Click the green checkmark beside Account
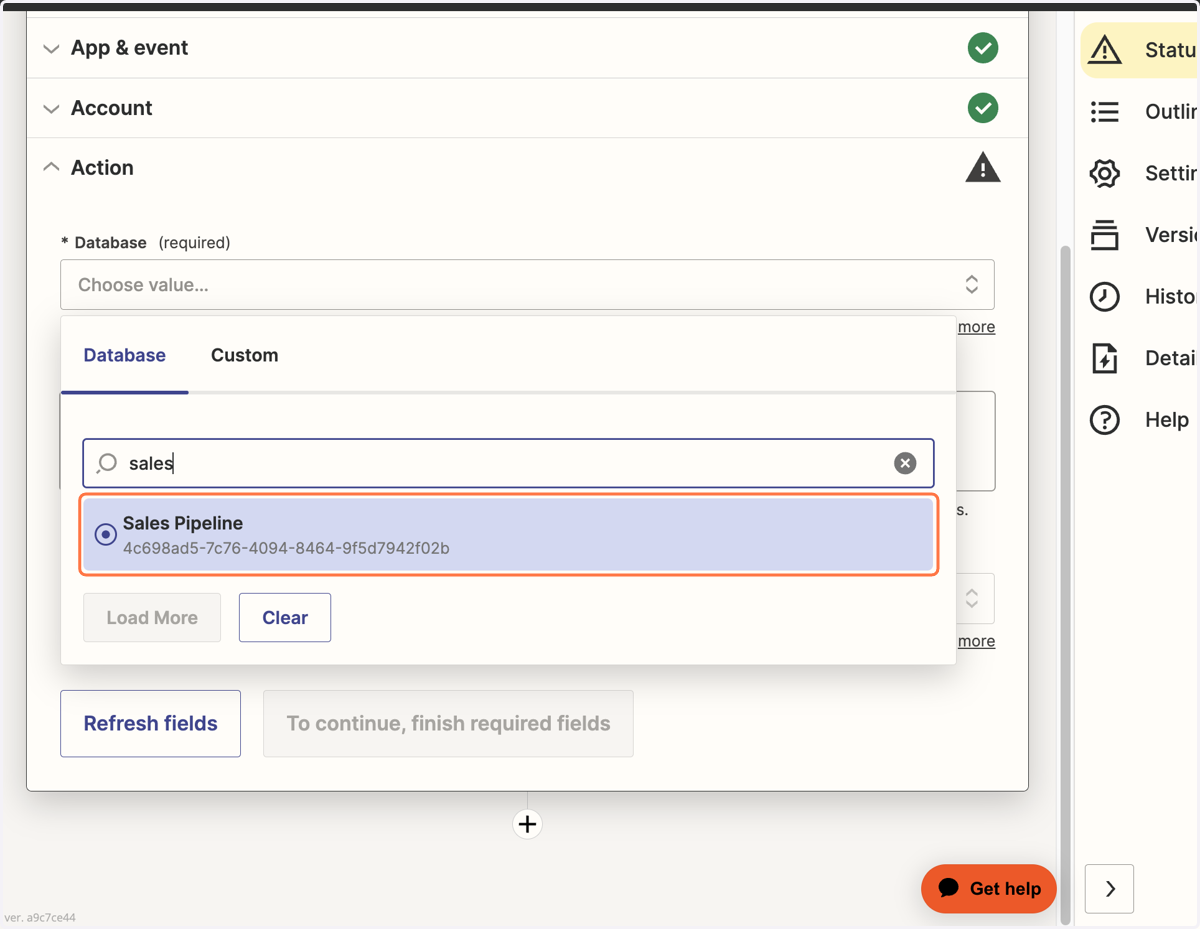The height and width of the screenshot is (929, 1200). (983, 108)
